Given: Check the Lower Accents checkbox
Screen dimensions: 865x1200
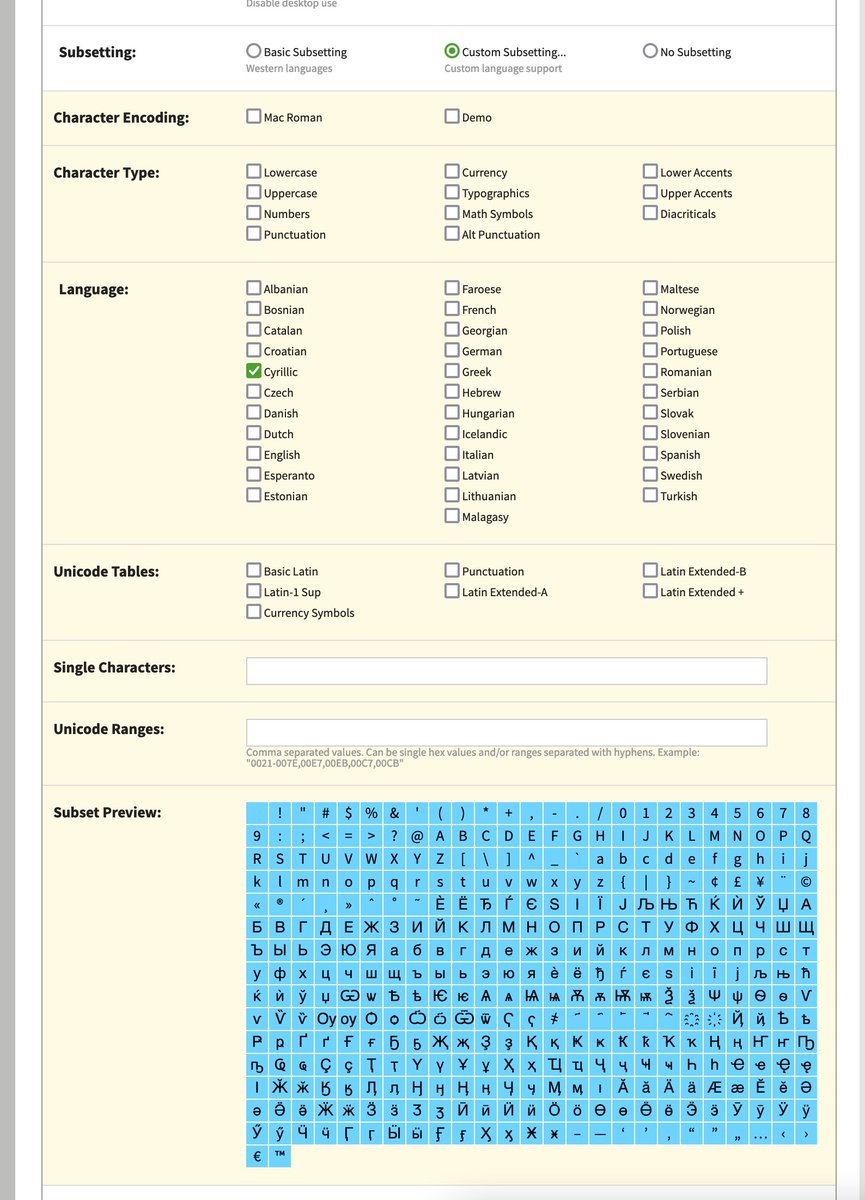Looking at the screenshot, I should (651, 171).
